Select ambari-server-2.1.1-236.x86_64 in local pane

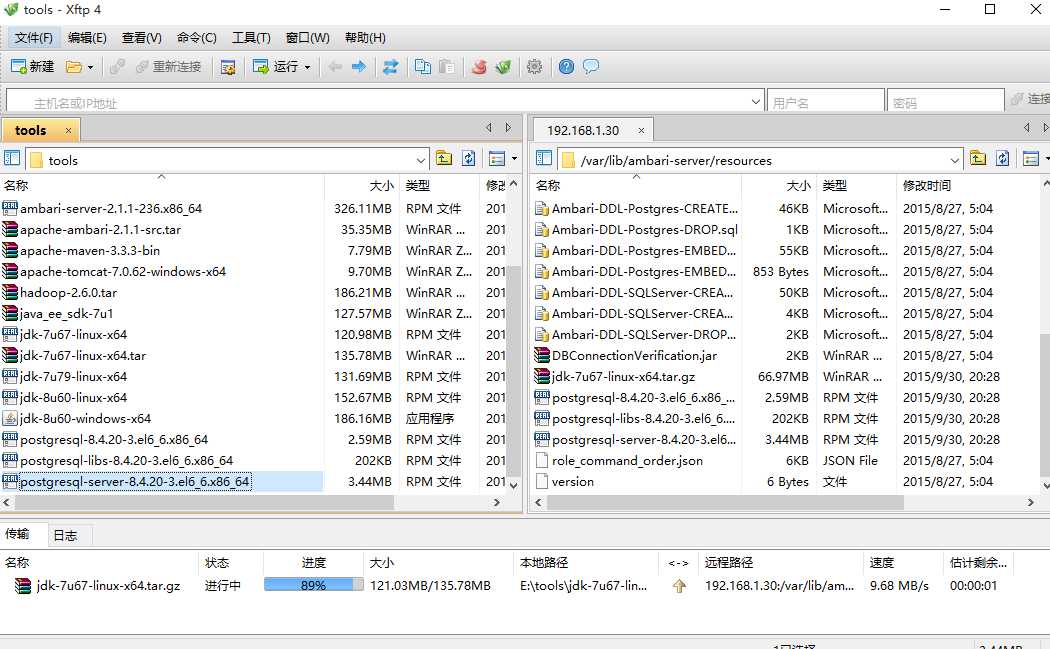point(111,208)
